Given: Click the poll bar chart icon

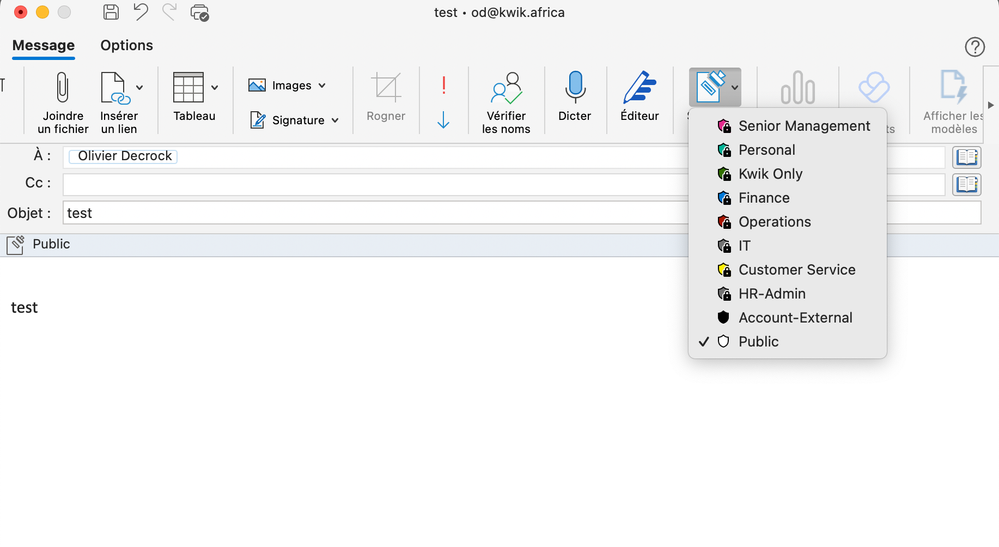Looking at the screenshot, I should tap(798, 87).
